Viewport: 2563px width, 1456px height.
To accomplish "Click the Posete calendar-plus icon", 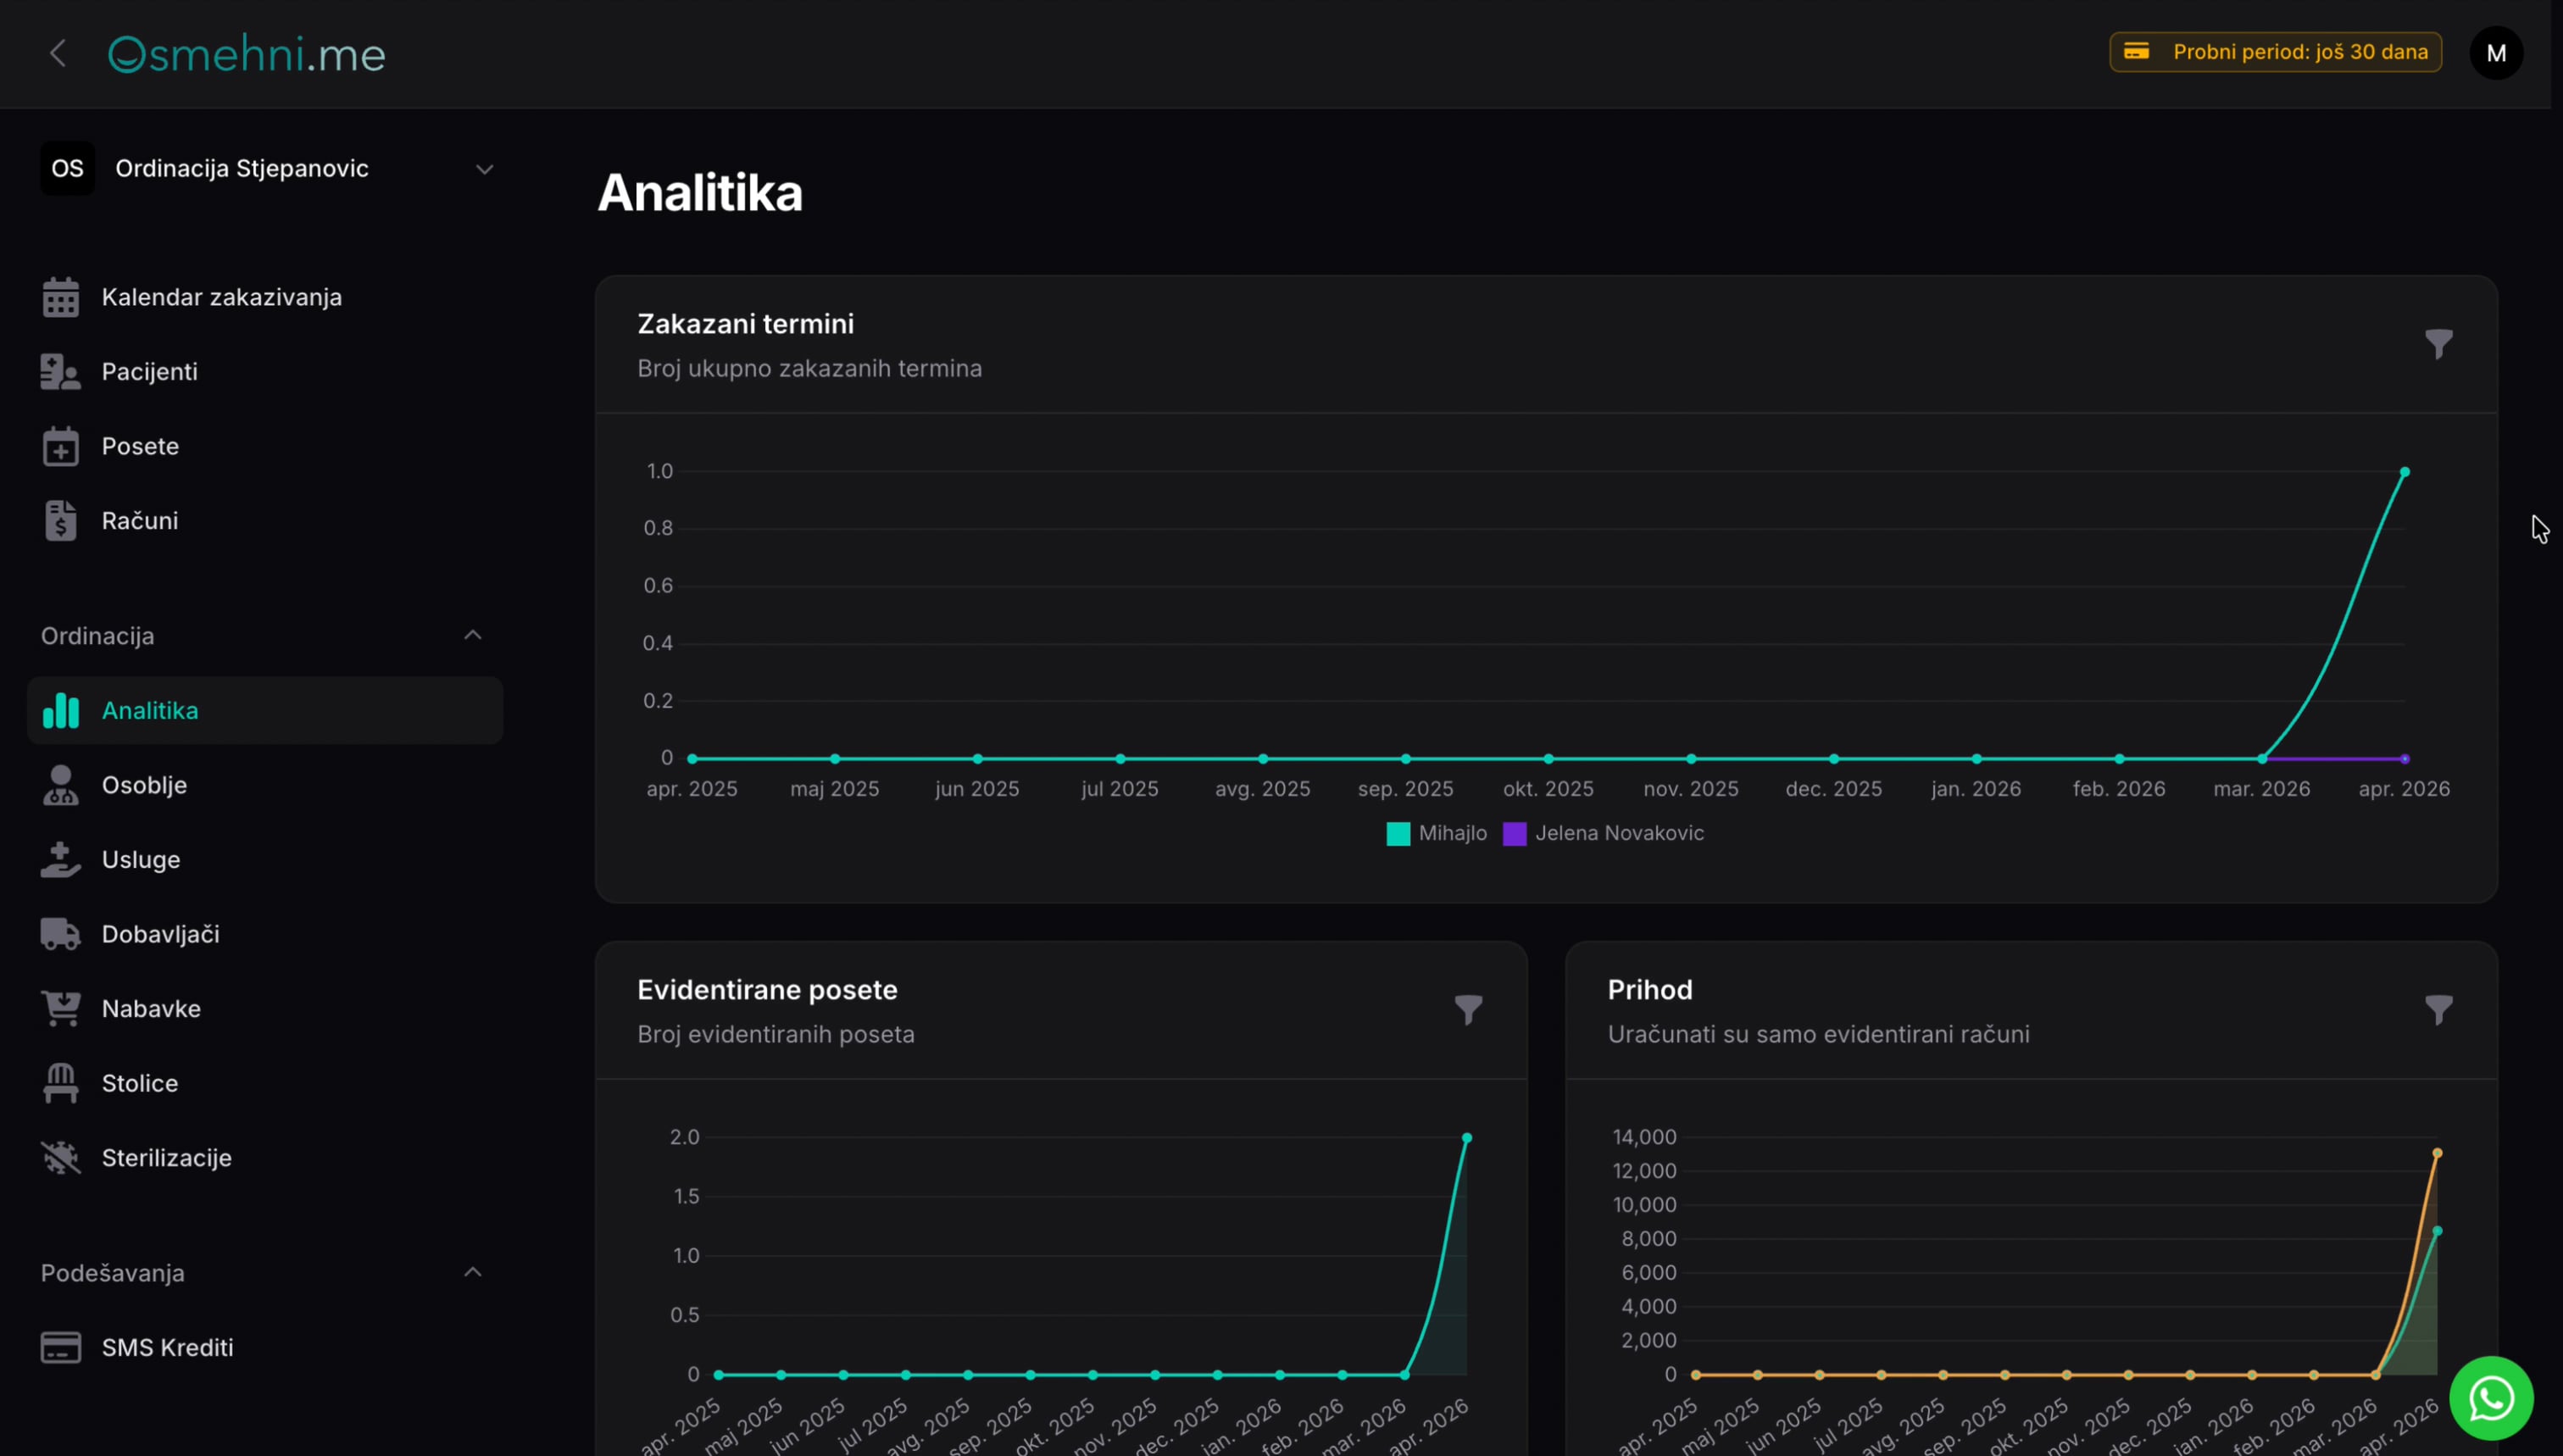I will pos(61,446).
